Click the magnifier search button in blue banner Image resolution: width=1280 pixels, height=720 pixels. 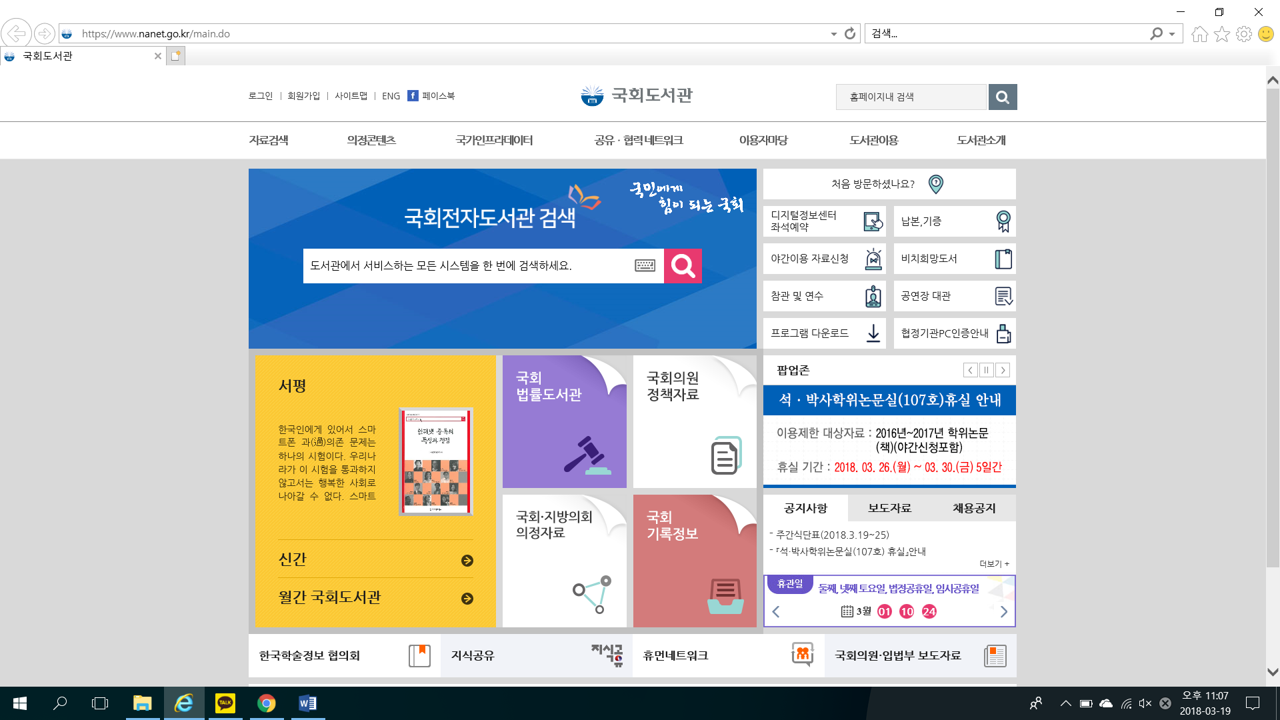[x=683, y=266]
